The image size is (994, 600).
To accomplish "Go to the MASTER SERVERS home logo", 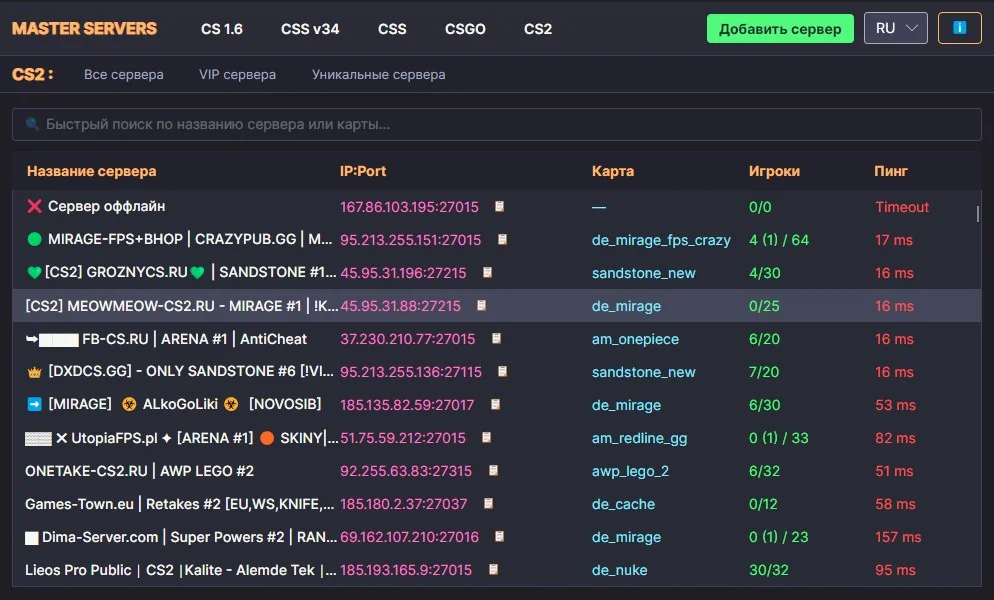I will click(x=84, y=29).
